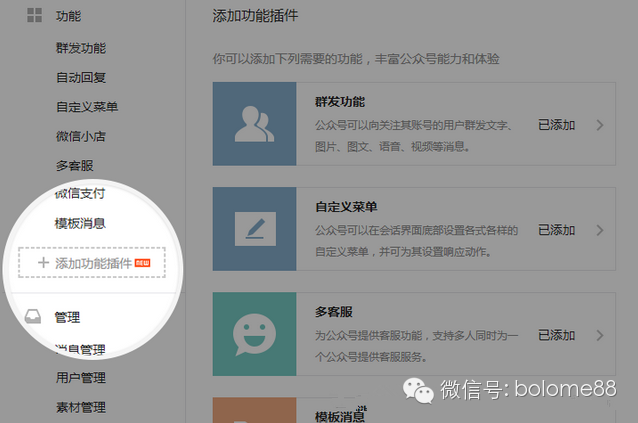Click the plus icon beside 添加功能插件
This screenshot has height=423, width=638.
point(44,262)
